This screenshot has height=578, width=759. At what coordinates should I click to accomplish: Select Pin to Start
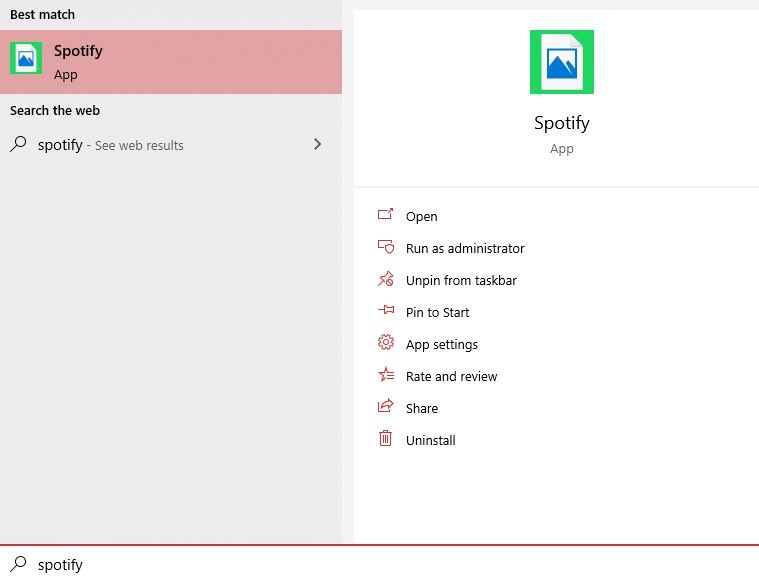coord(438,312)
